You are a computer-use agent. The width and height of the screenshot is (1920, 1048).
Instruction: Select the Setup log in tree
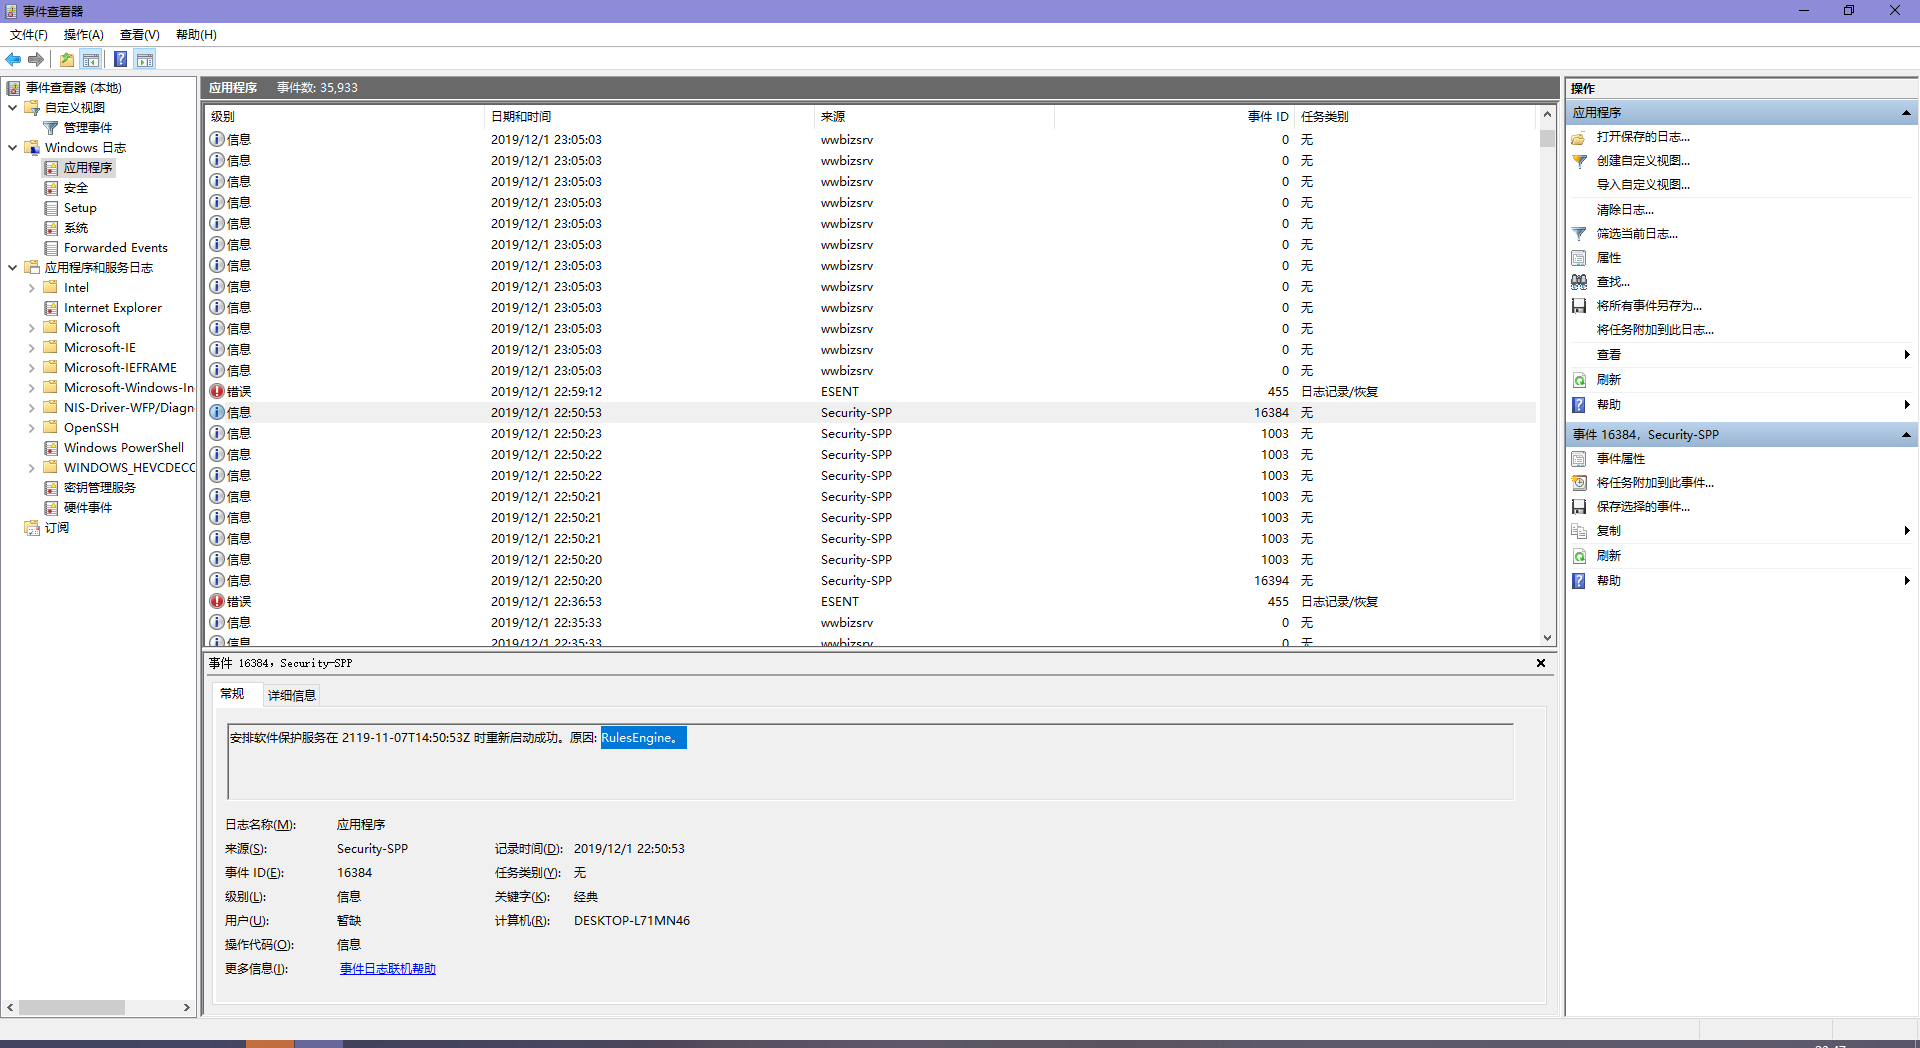[80, 208]
